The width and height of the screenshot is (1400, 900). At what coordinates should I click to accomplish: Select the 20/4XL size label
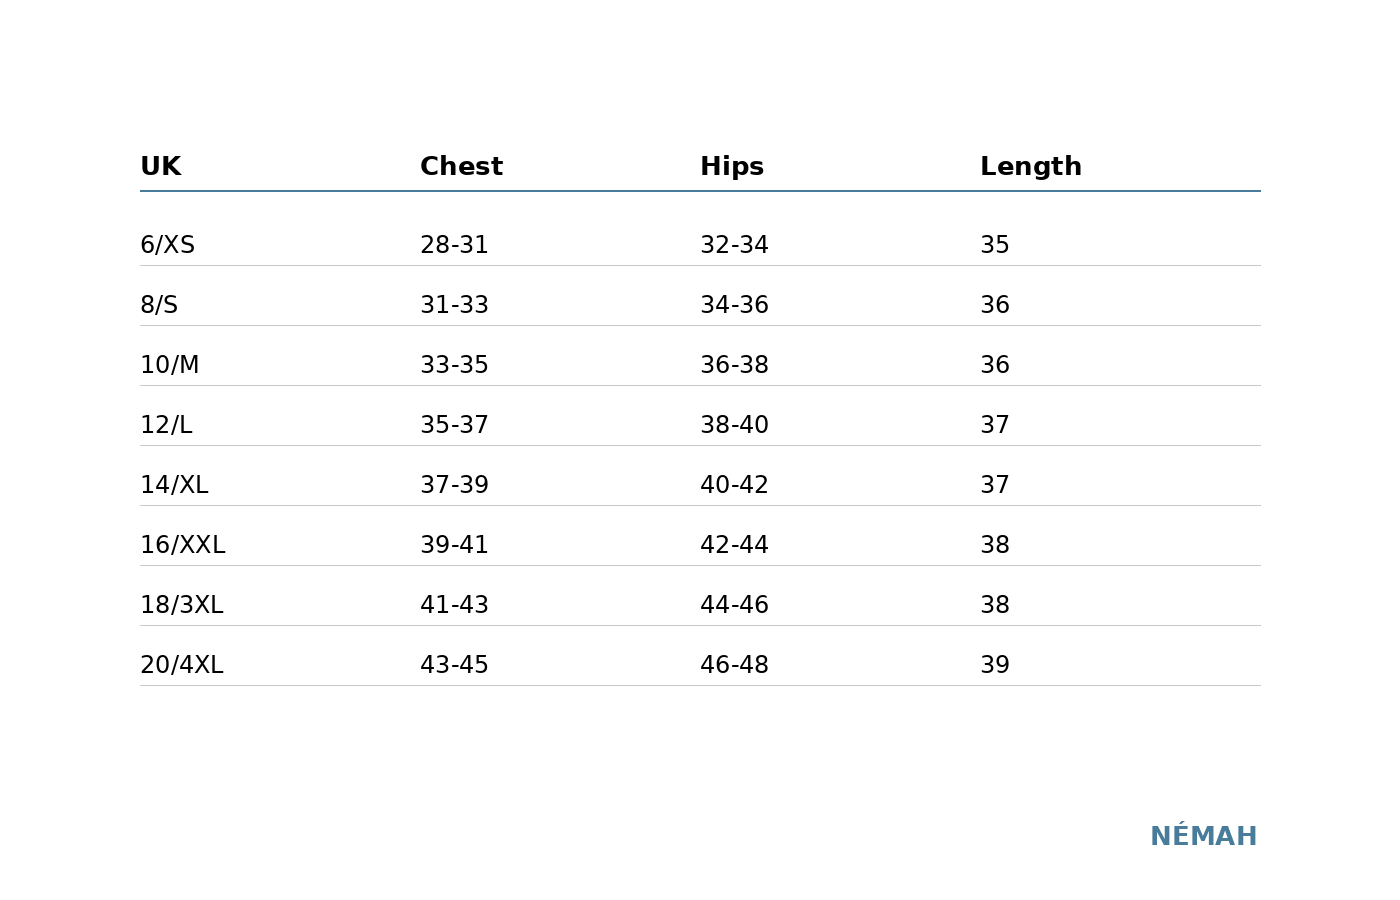pos(181,665)
